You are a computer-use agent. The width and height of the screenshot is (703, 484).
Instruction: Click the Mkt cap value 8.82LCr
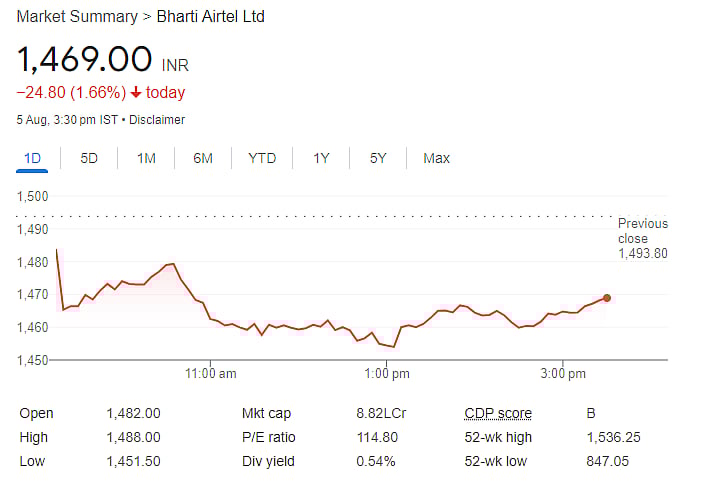coord(382,413)
